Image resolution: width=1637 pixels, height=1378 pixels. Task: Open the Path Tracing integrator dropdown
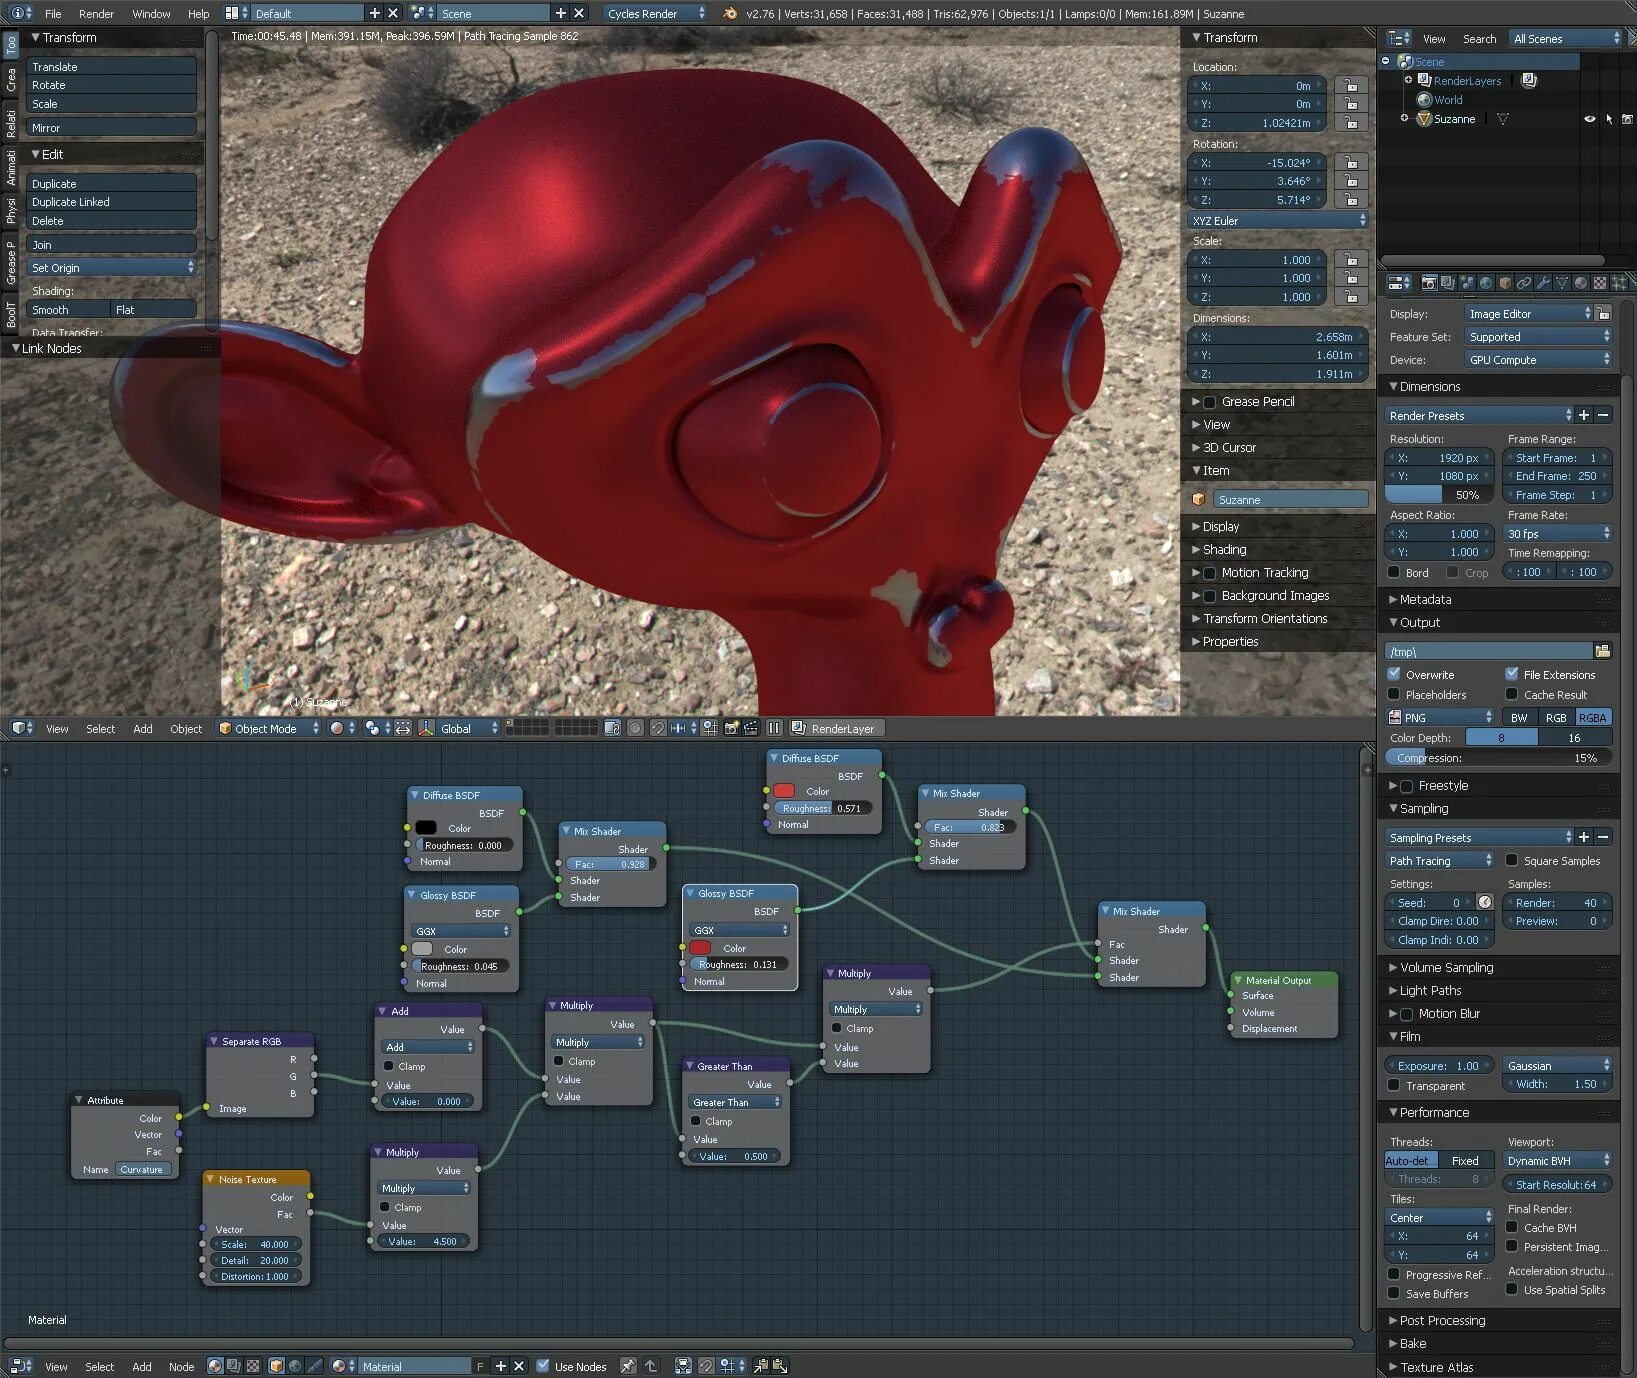pyautogui.click(x=1439, y=861)
